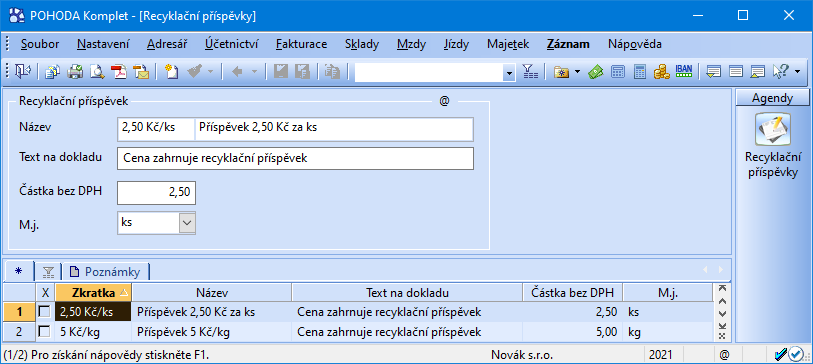The width and height of the screenshot is (813, 364).
Task: Open the Recyklační příspěvky agenda icon
Action: [773, 130]
